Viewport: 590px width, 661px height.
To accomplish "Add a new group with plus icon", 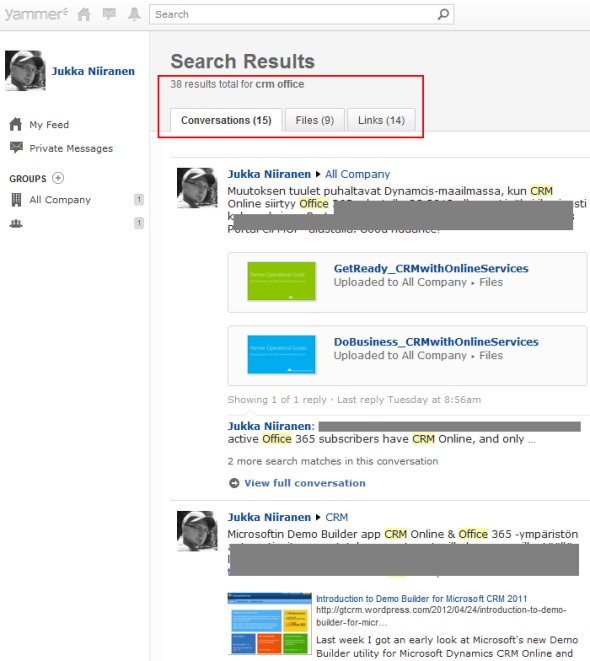I will click(58, 178).
